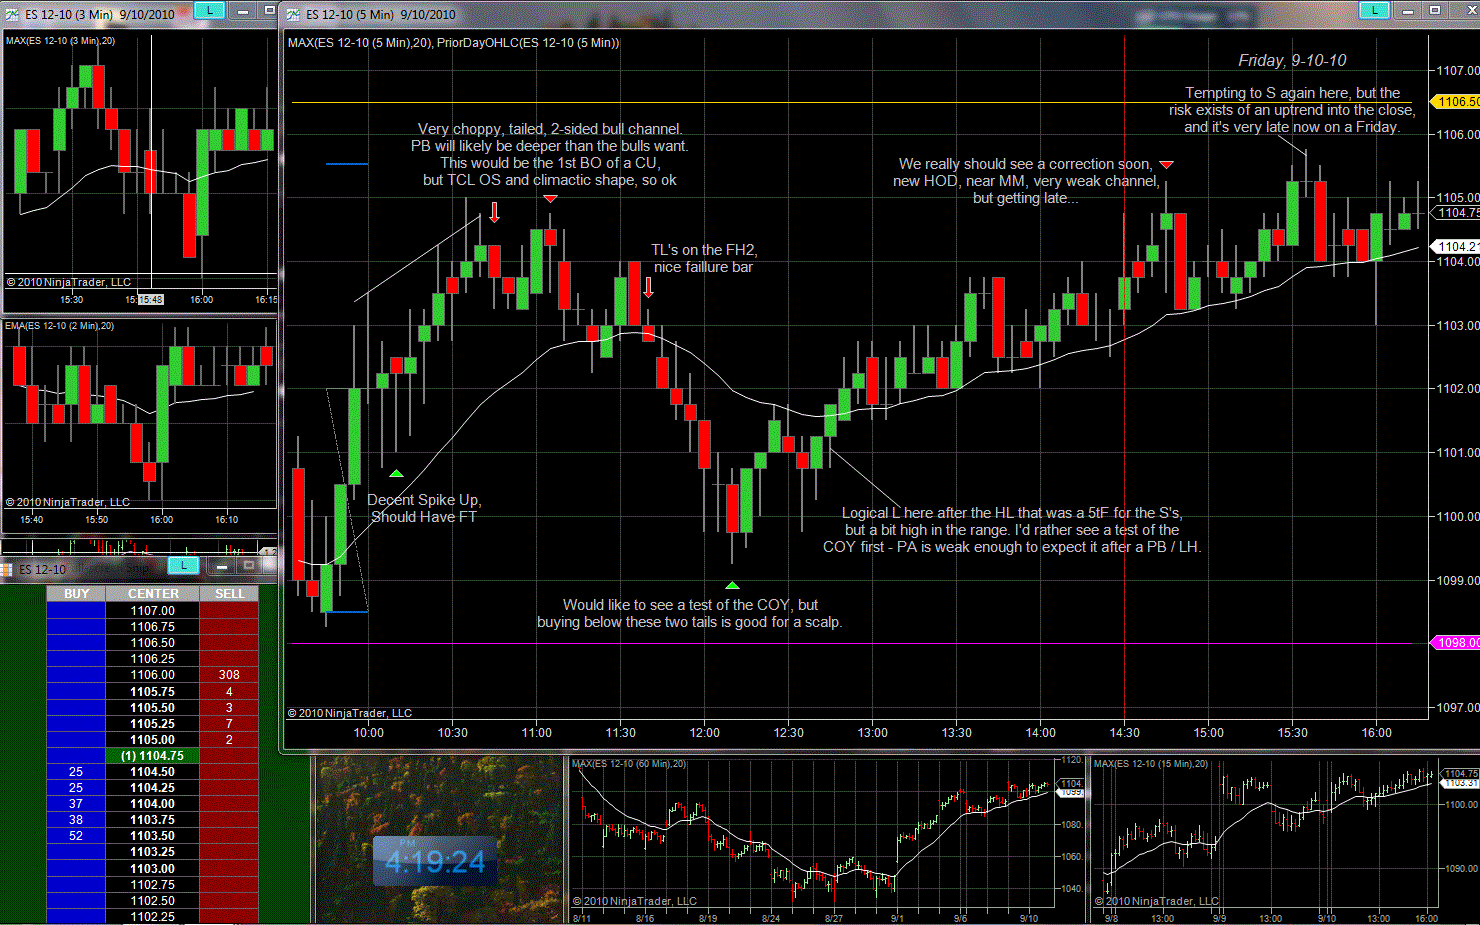Toggle the L link button on 3 Min chart

pyautogui.click(x=208, y=11)
